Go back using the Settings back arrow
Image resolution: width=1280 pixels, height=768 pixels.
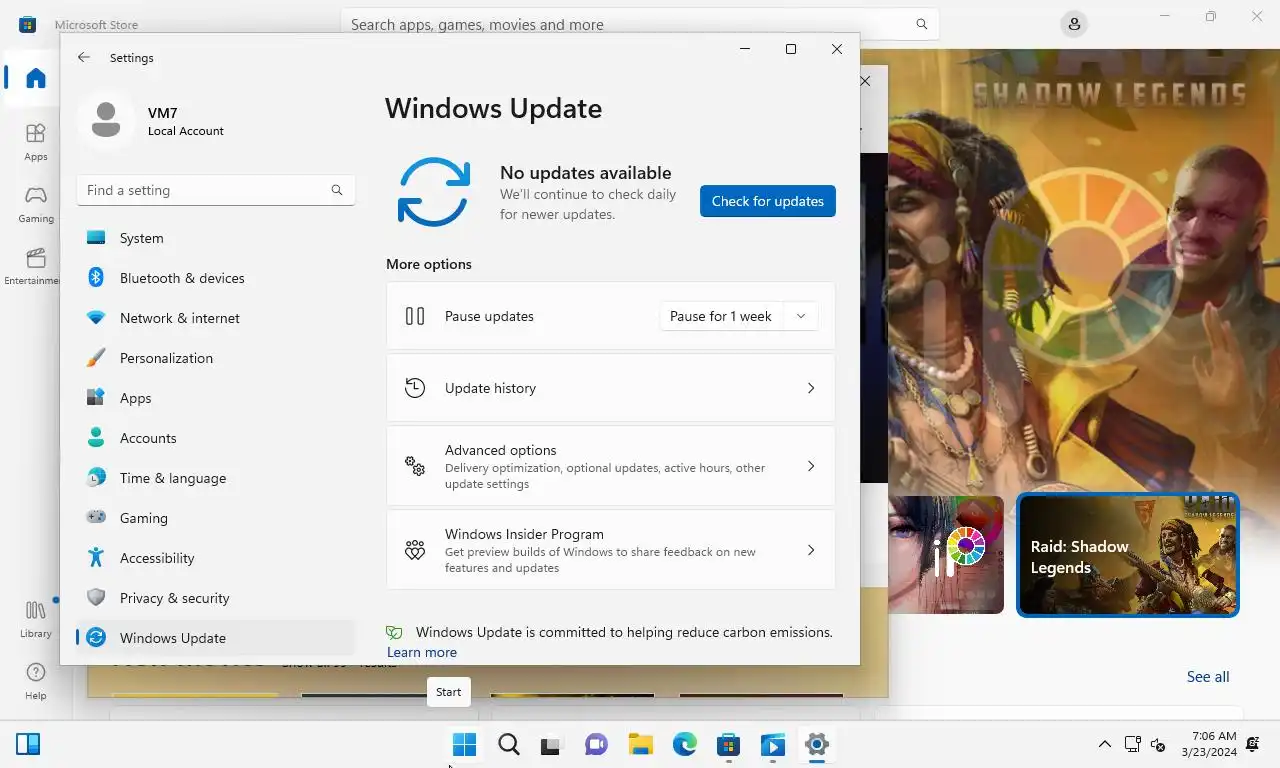click(x=84, y=58)
